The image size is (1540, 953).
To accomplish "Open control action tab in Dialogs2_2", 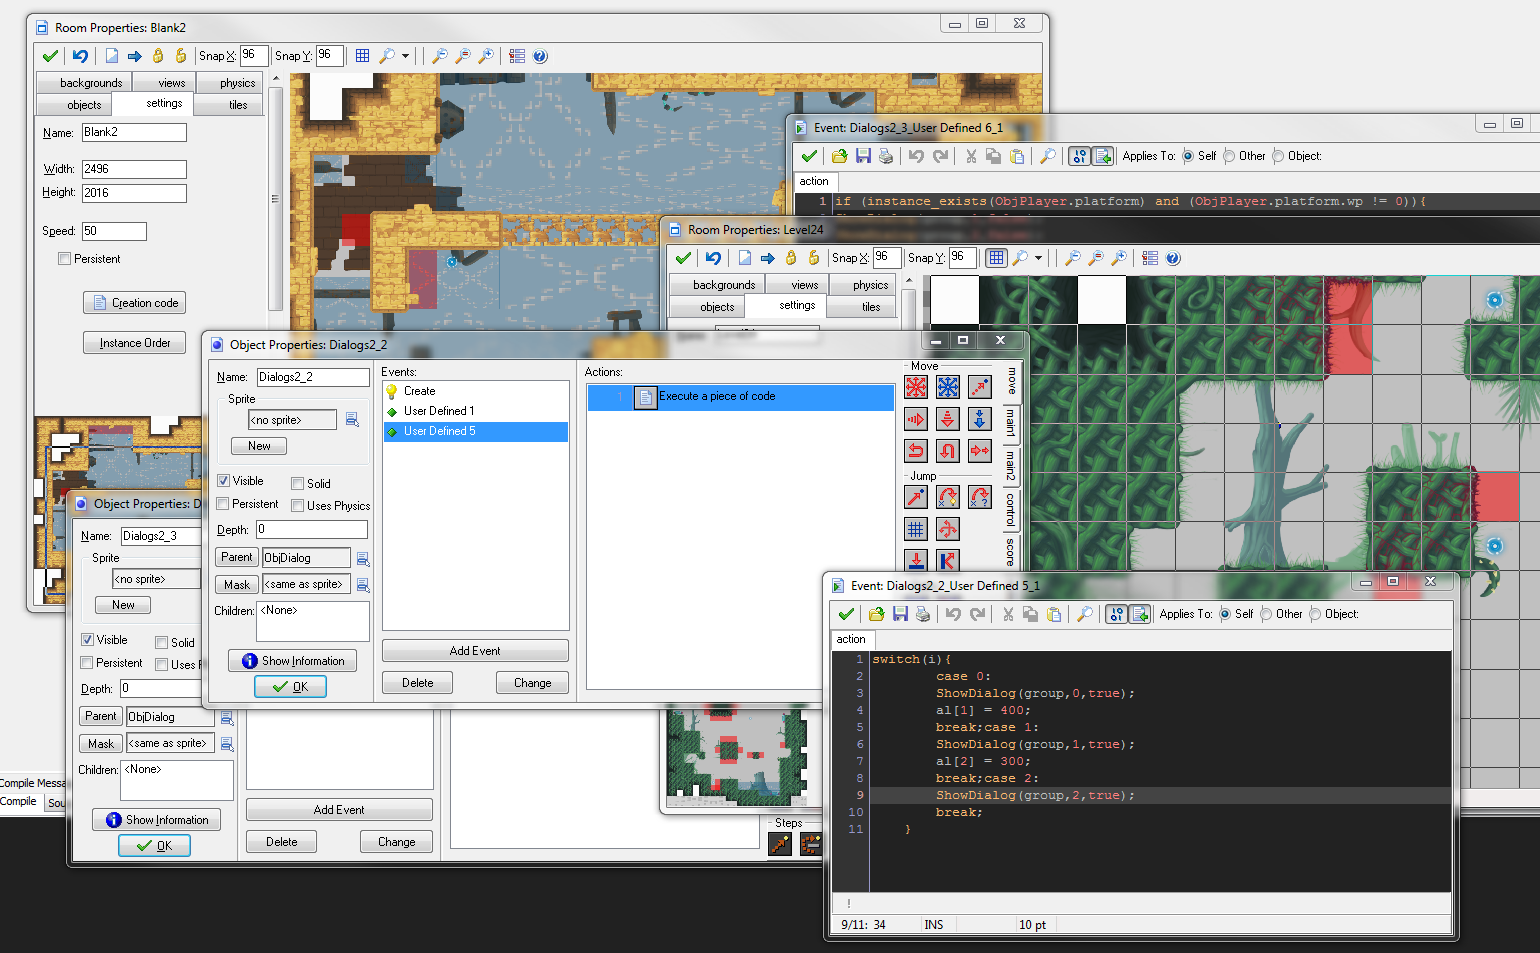I will pyautogui.click(x=1011, y=511).
